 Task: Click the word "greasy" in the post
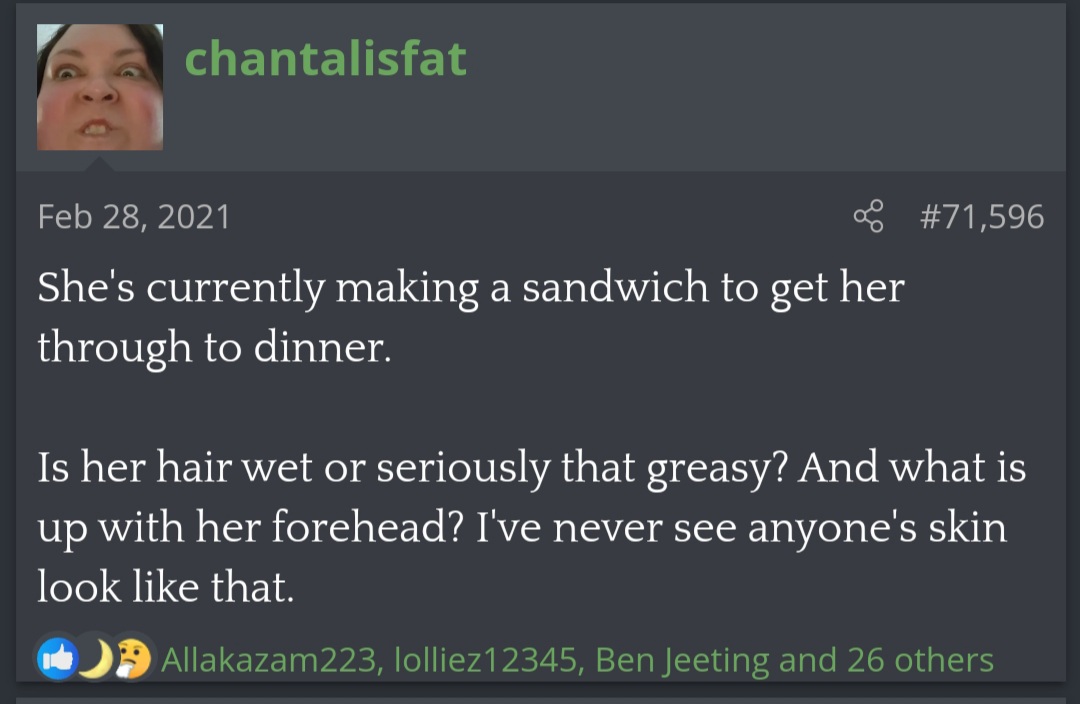[708, 470]
